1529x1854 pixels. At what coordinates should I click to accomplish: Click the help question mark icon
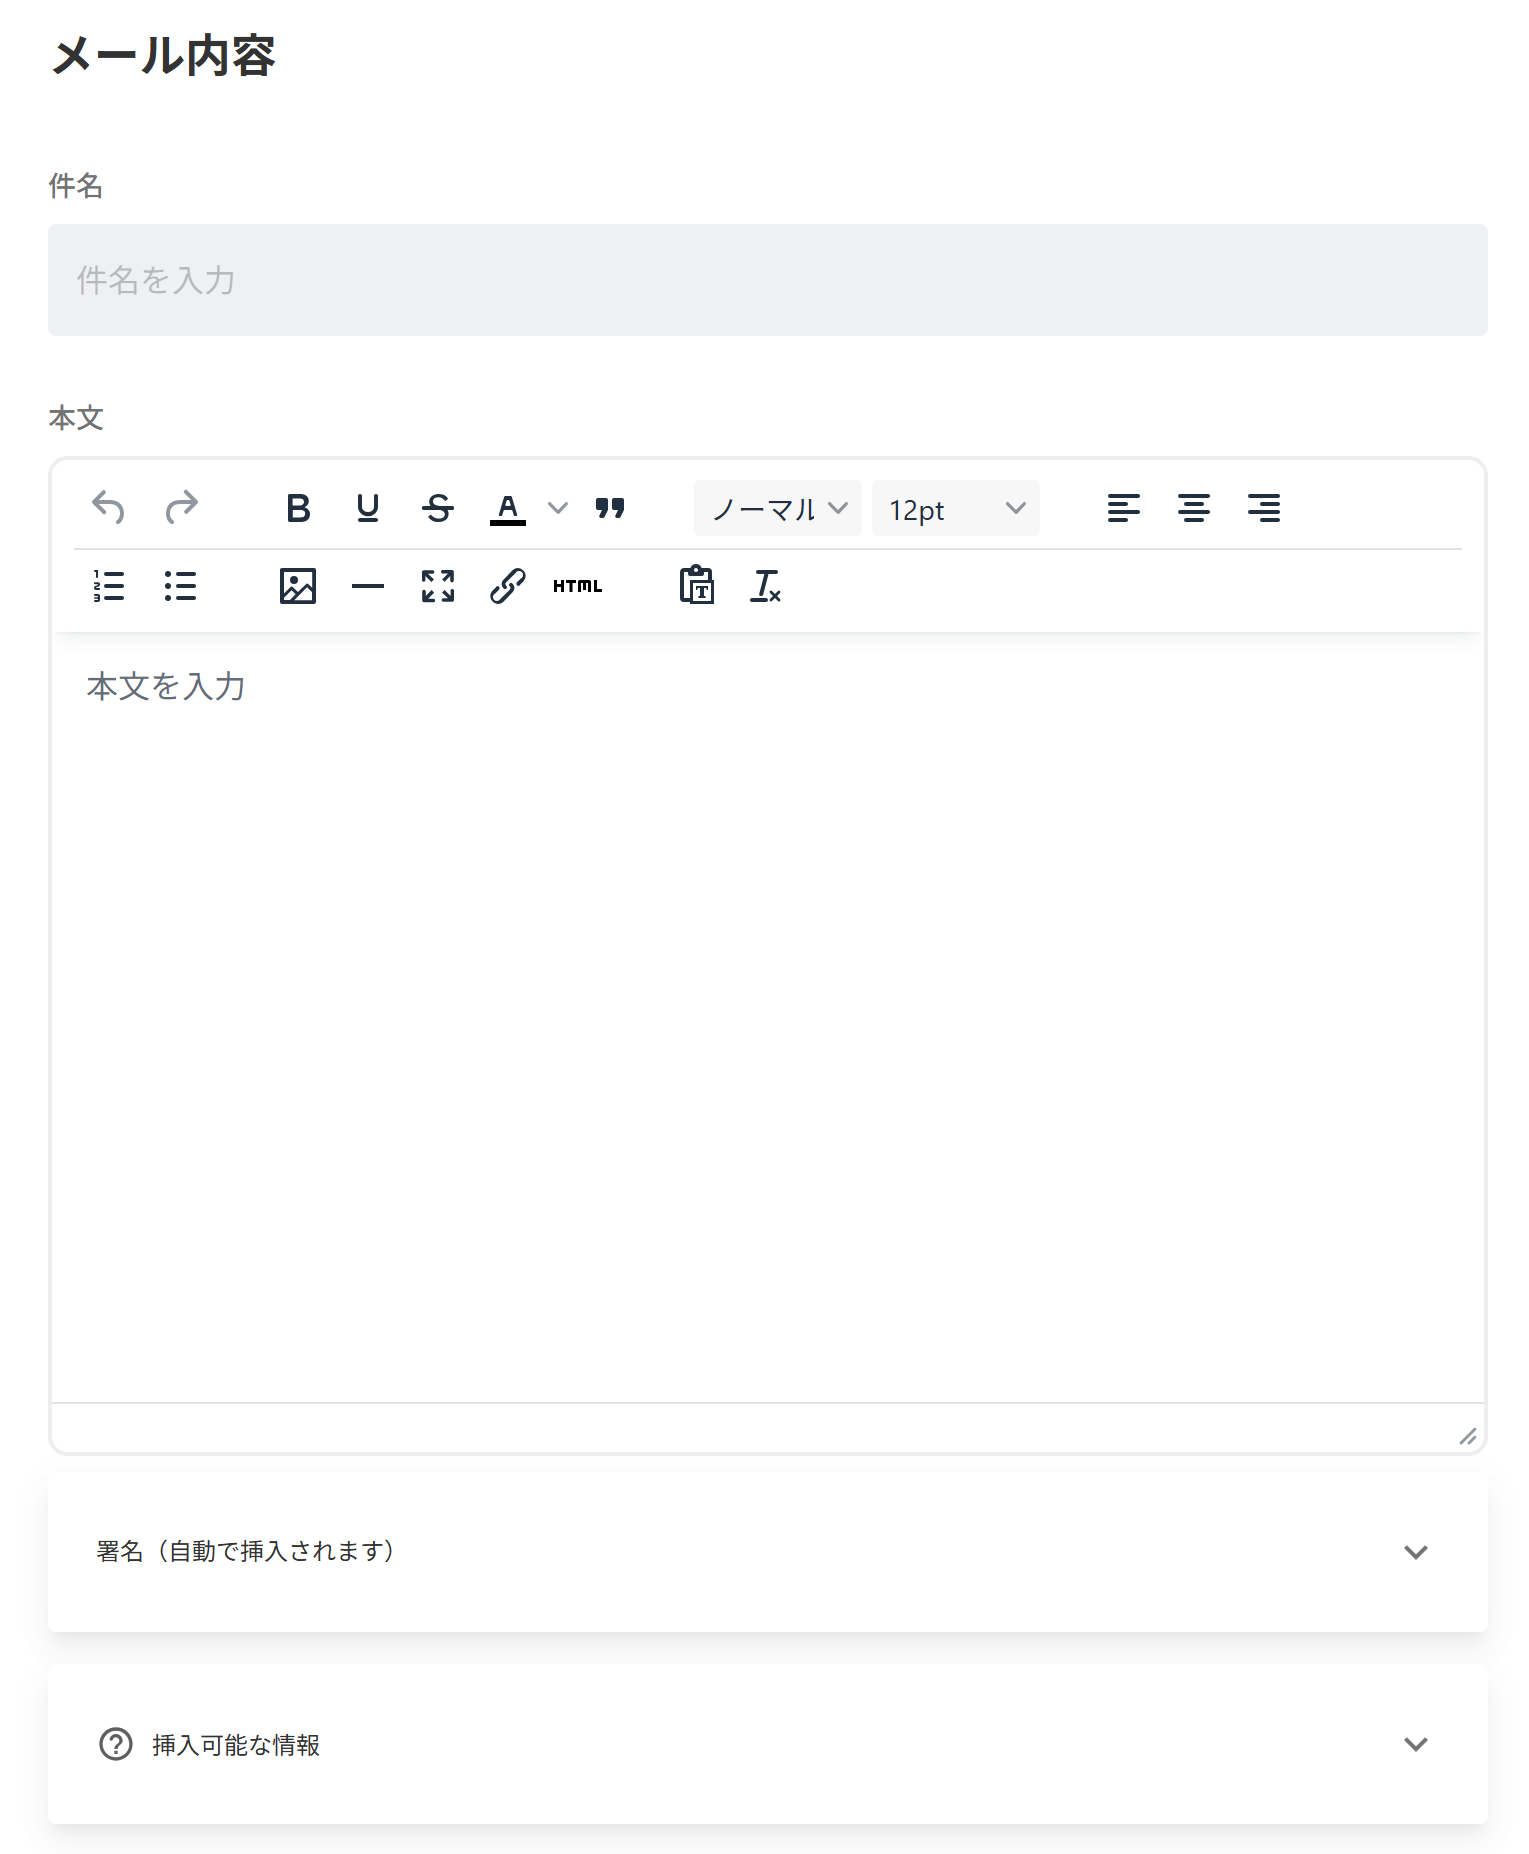pyautogui.click(x=116, y=1744)
